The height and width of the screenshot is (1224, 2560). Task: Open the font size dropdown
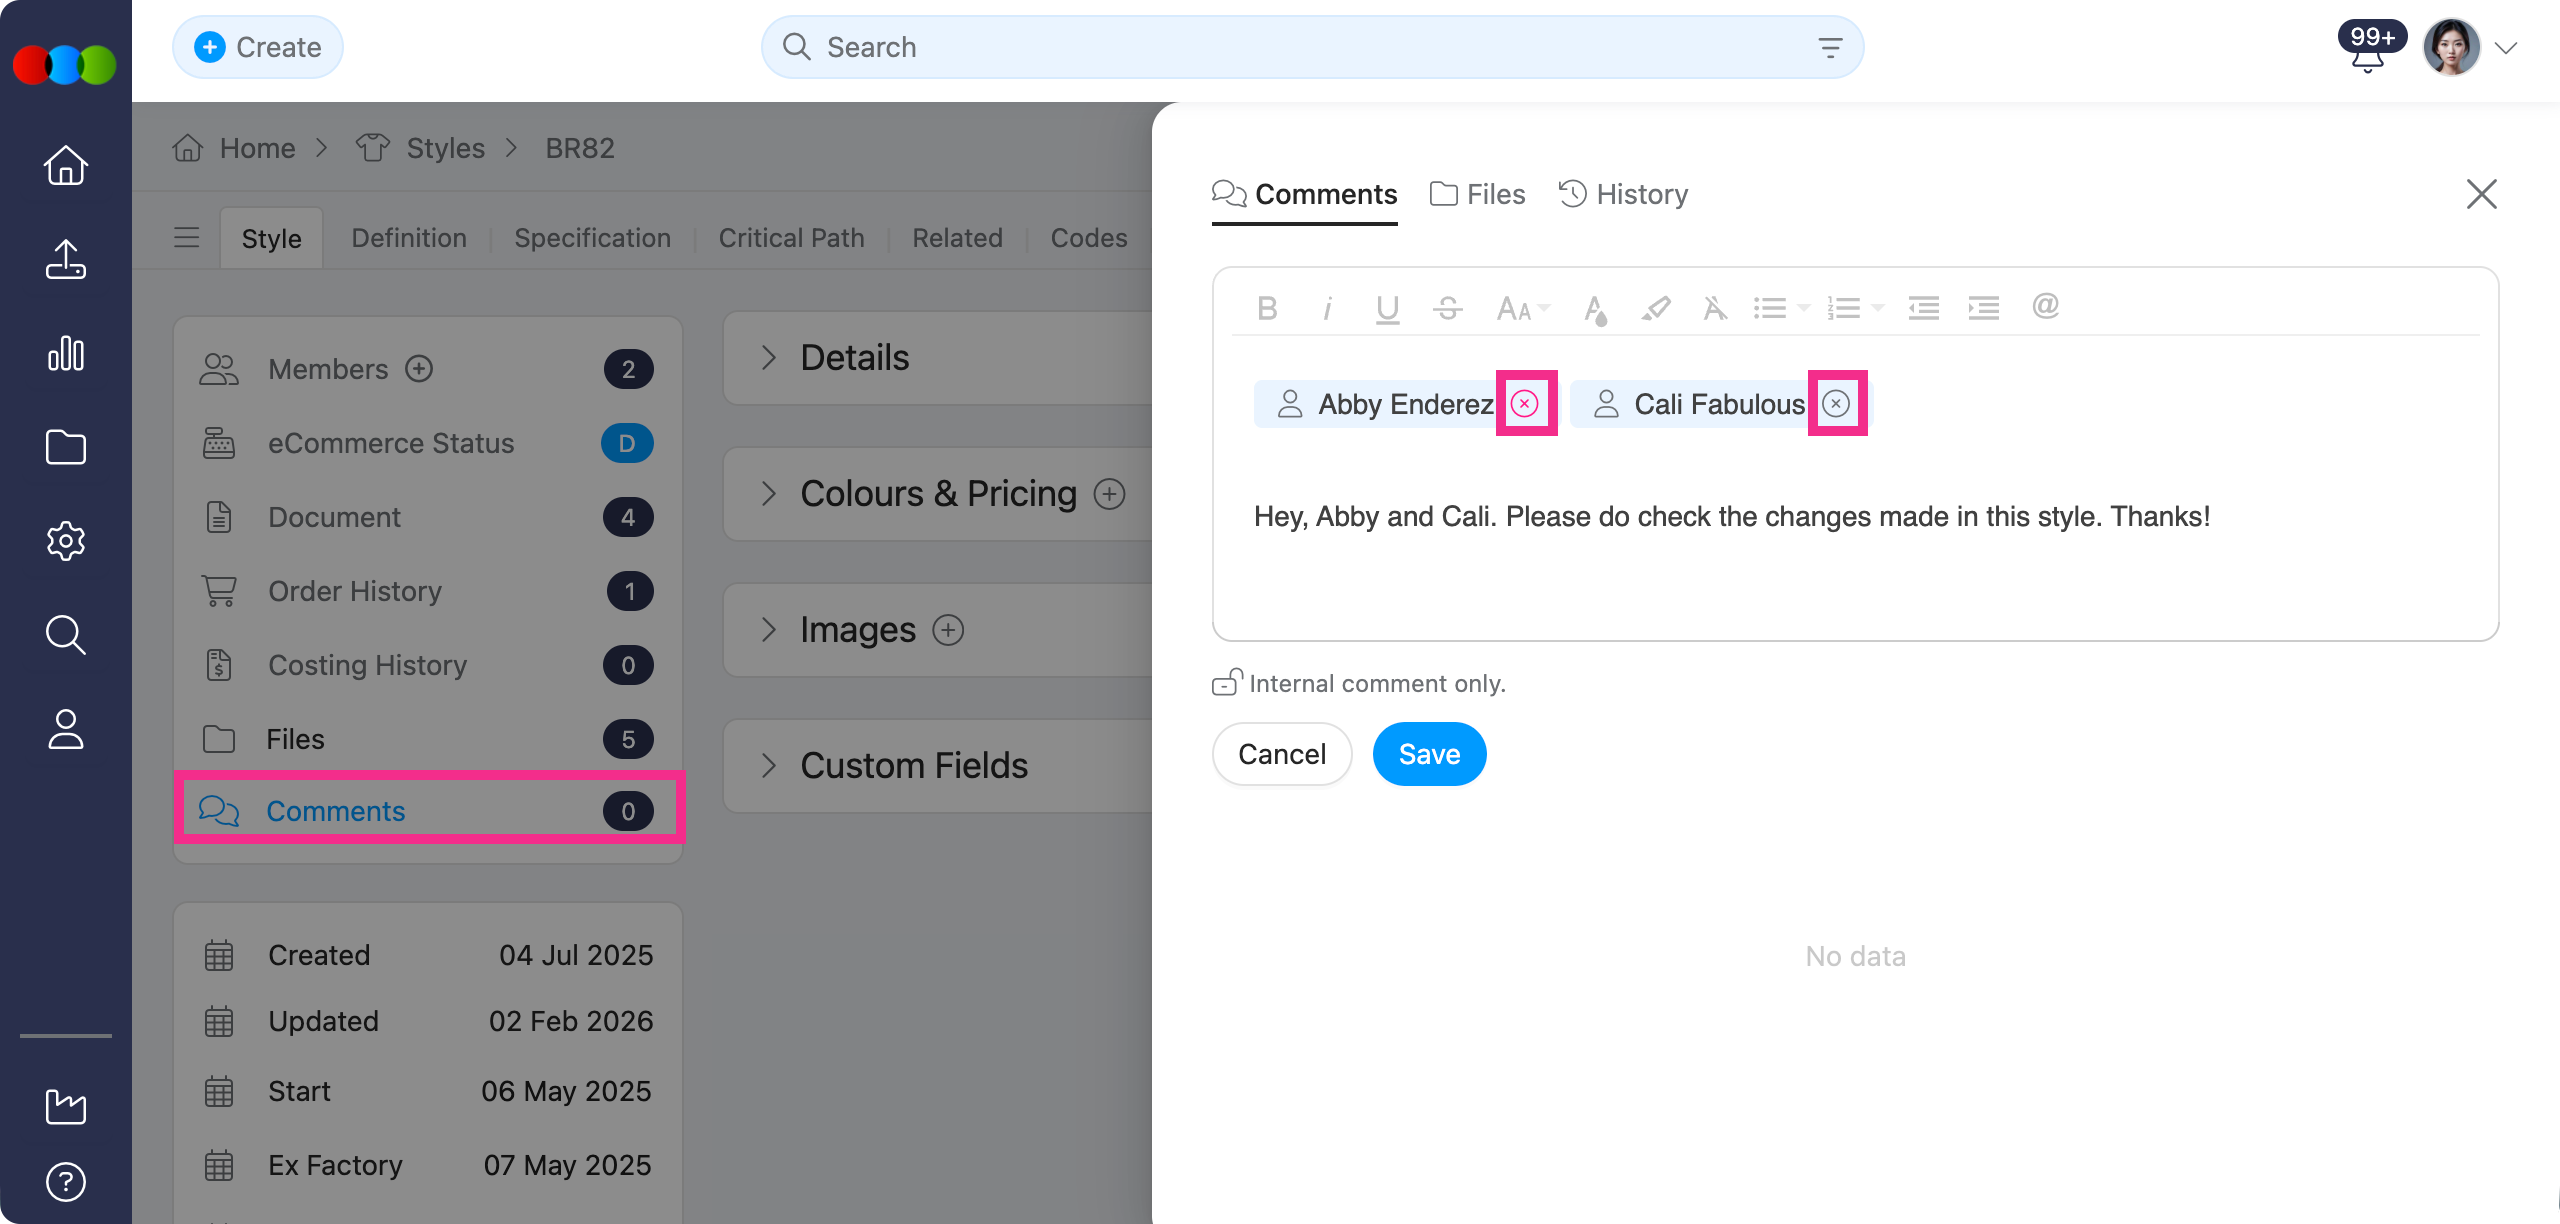click(1522, 308)
